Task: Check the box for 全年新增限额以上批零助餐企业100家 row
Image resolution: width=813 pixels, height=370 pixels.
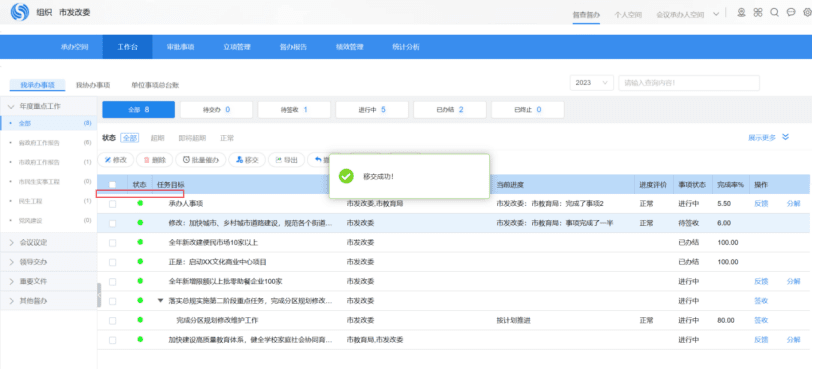Action: point(113,282)
